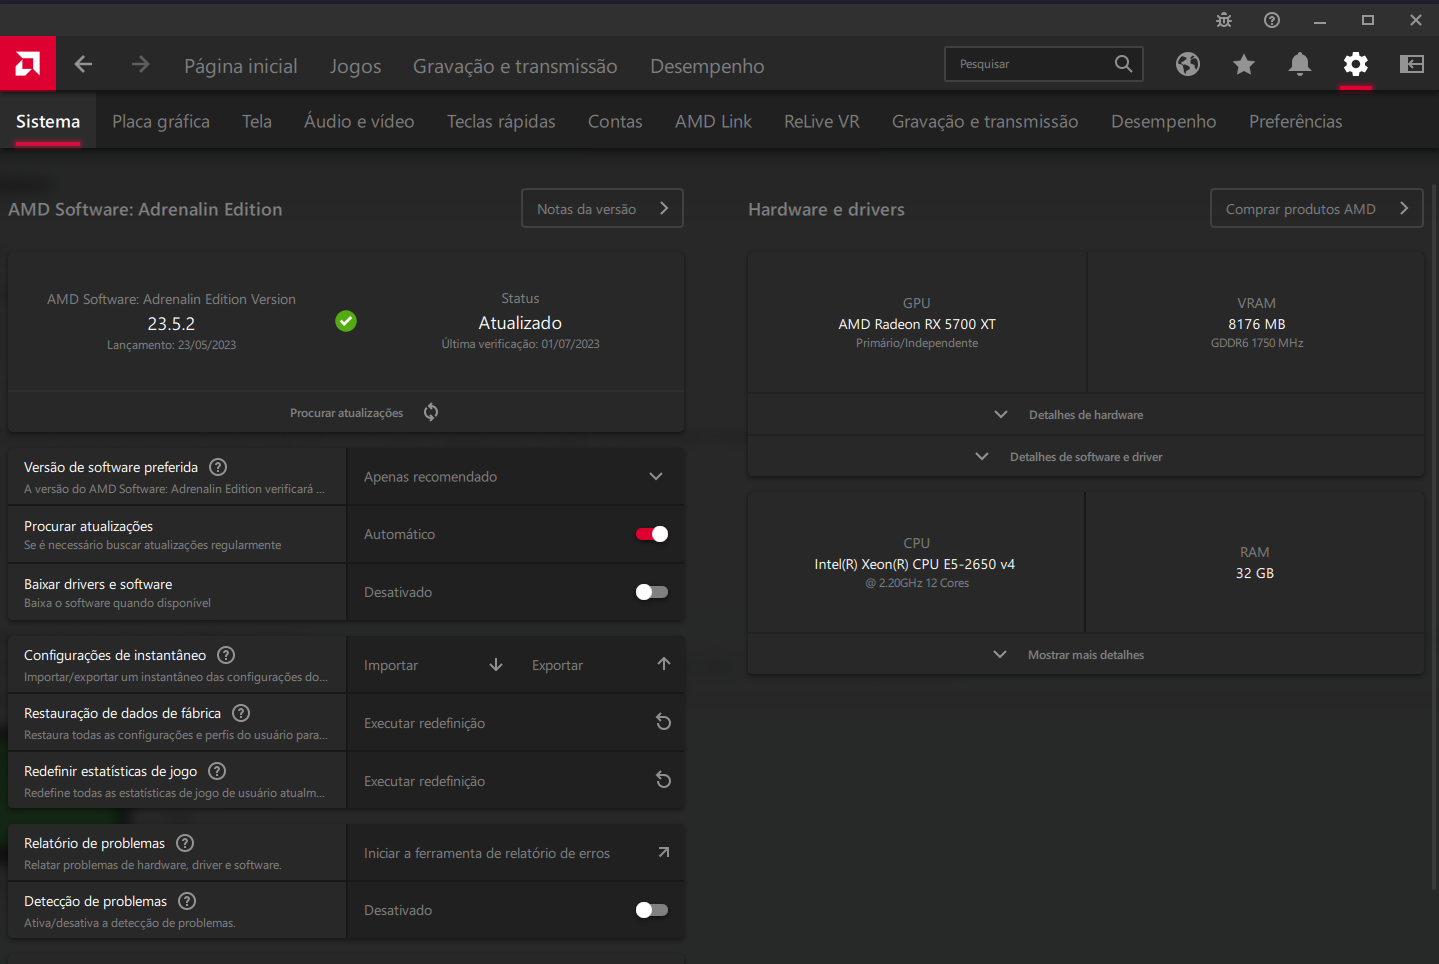Viewport: 1439px width, 964px height.
Task: Click the Notas da versão button
Action: [x=602, y=208]
